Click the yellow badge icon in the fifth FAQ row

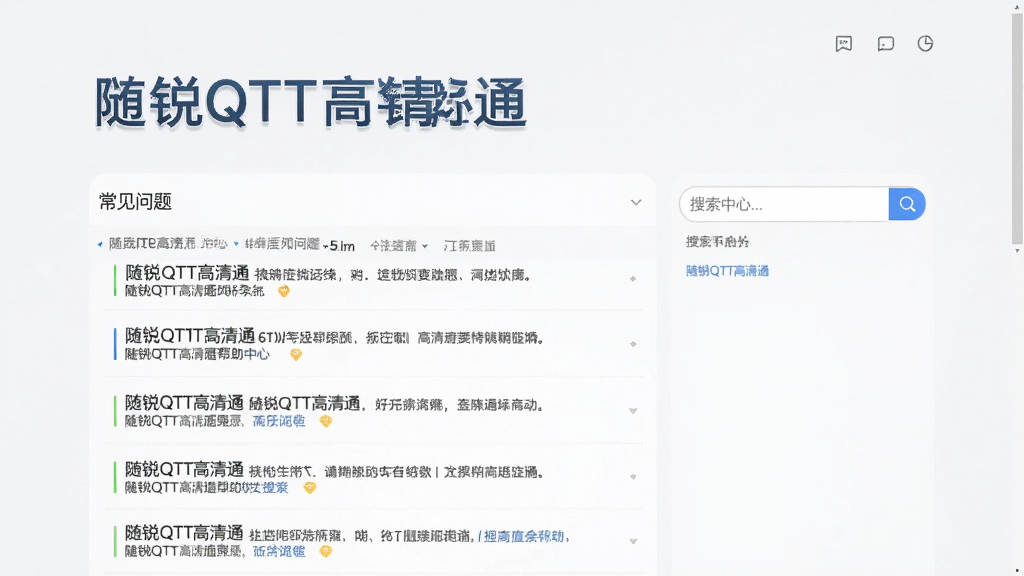(x=326, y=551)
